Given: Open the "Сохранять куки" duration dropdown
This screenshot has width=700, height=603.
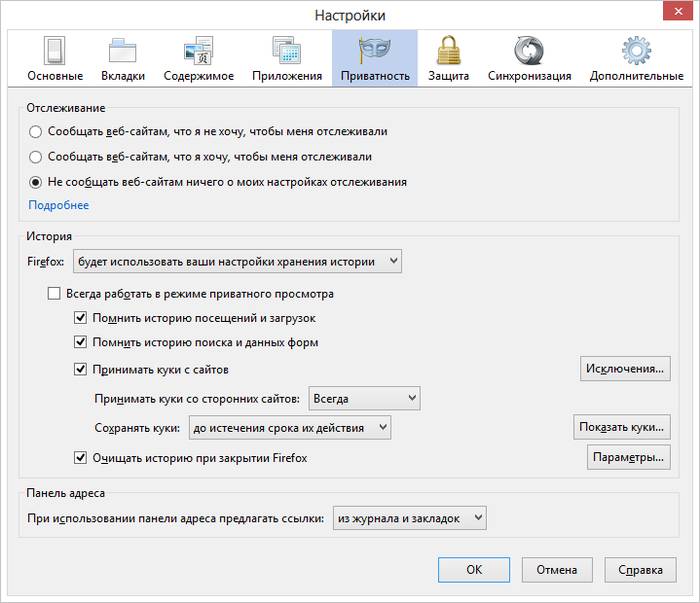Looking at the screenshot, I should (x=289, y=428).
